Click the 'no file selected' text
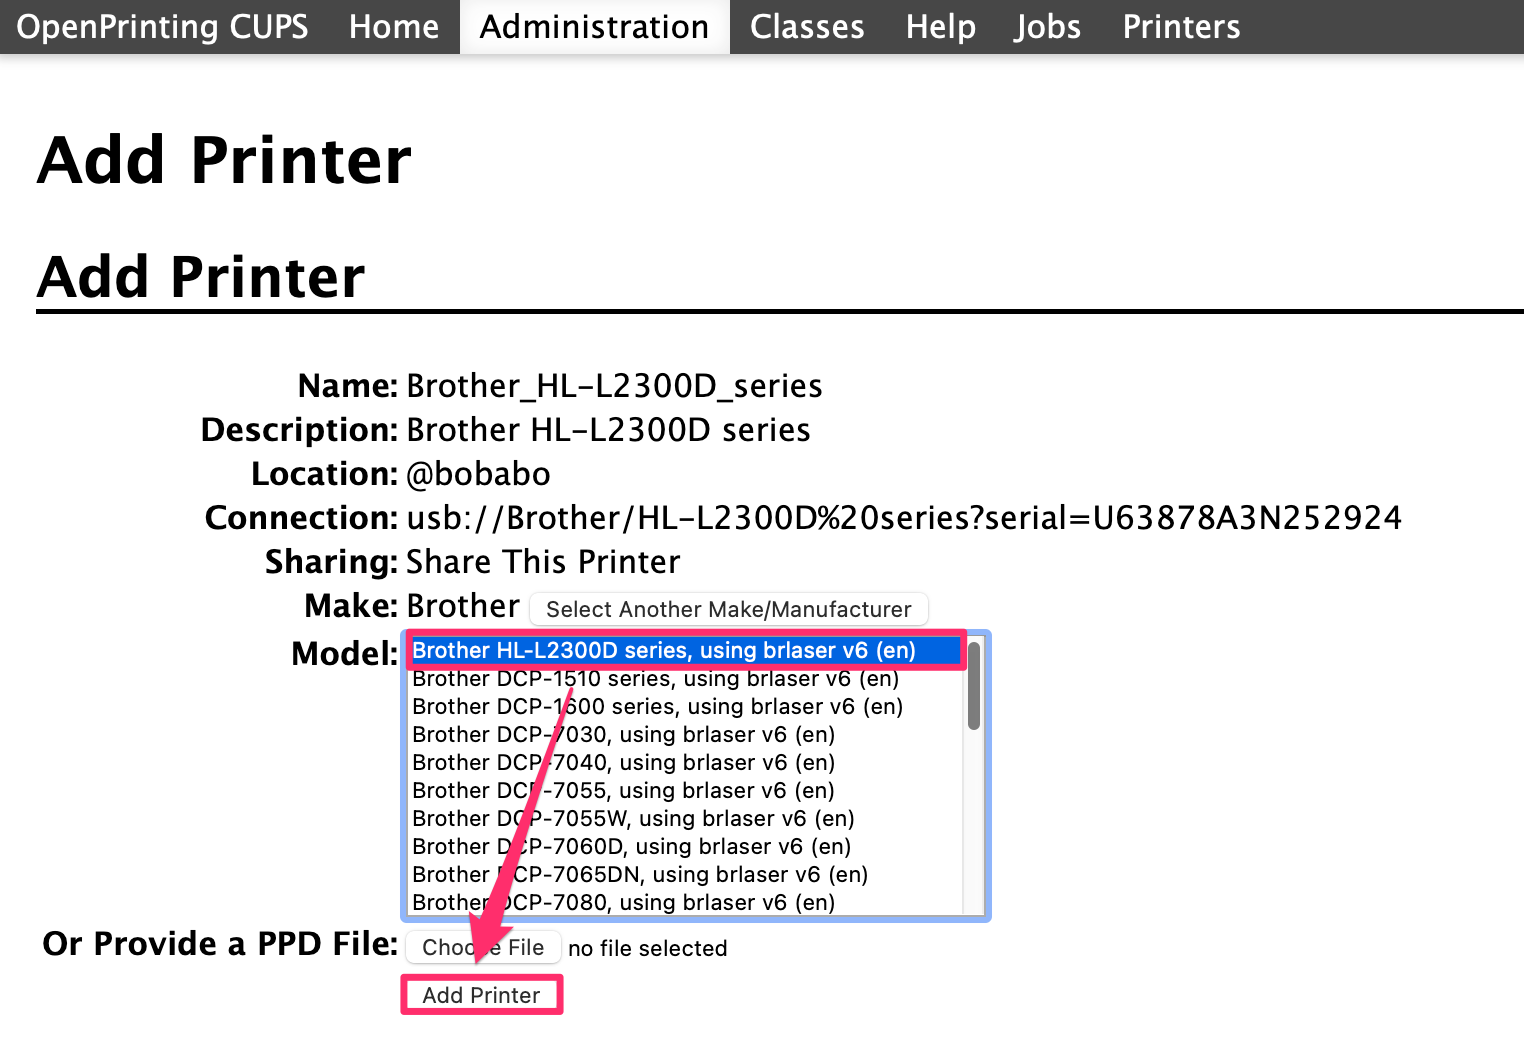The width and height of the screenshot is (1524, 1064). coord(647,948)
